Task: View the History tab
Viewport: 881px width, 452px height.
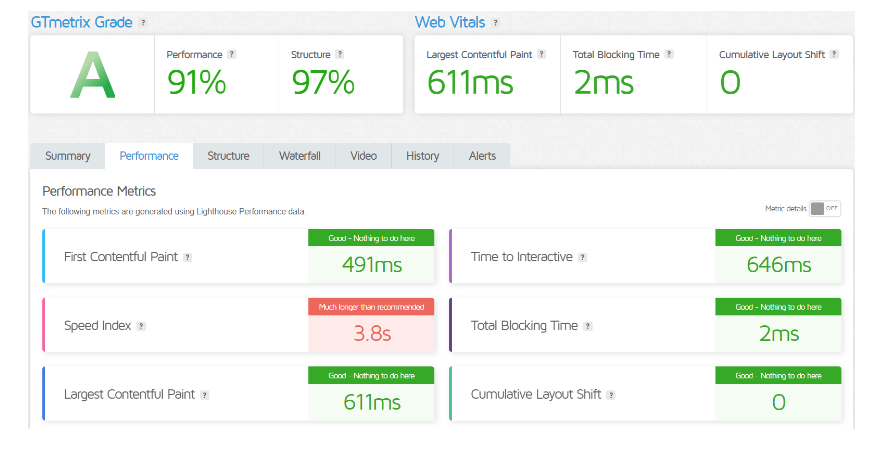Action: 423,156
